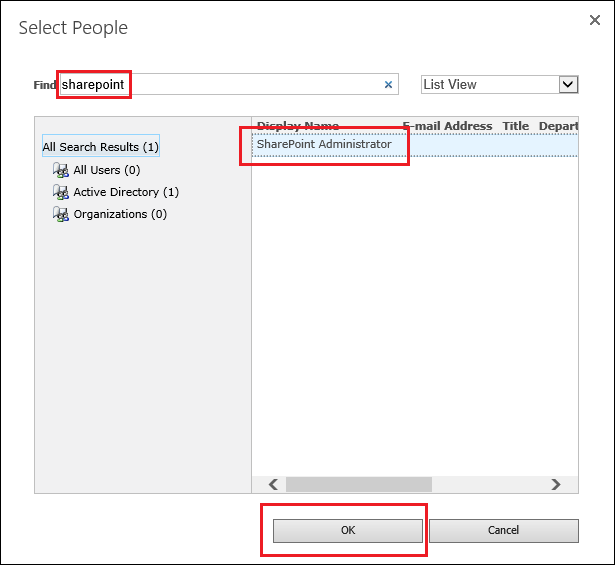Click the Title column header
Image resolution: width=615 pixels, height=565 pixels.
(x=515, y=126)
